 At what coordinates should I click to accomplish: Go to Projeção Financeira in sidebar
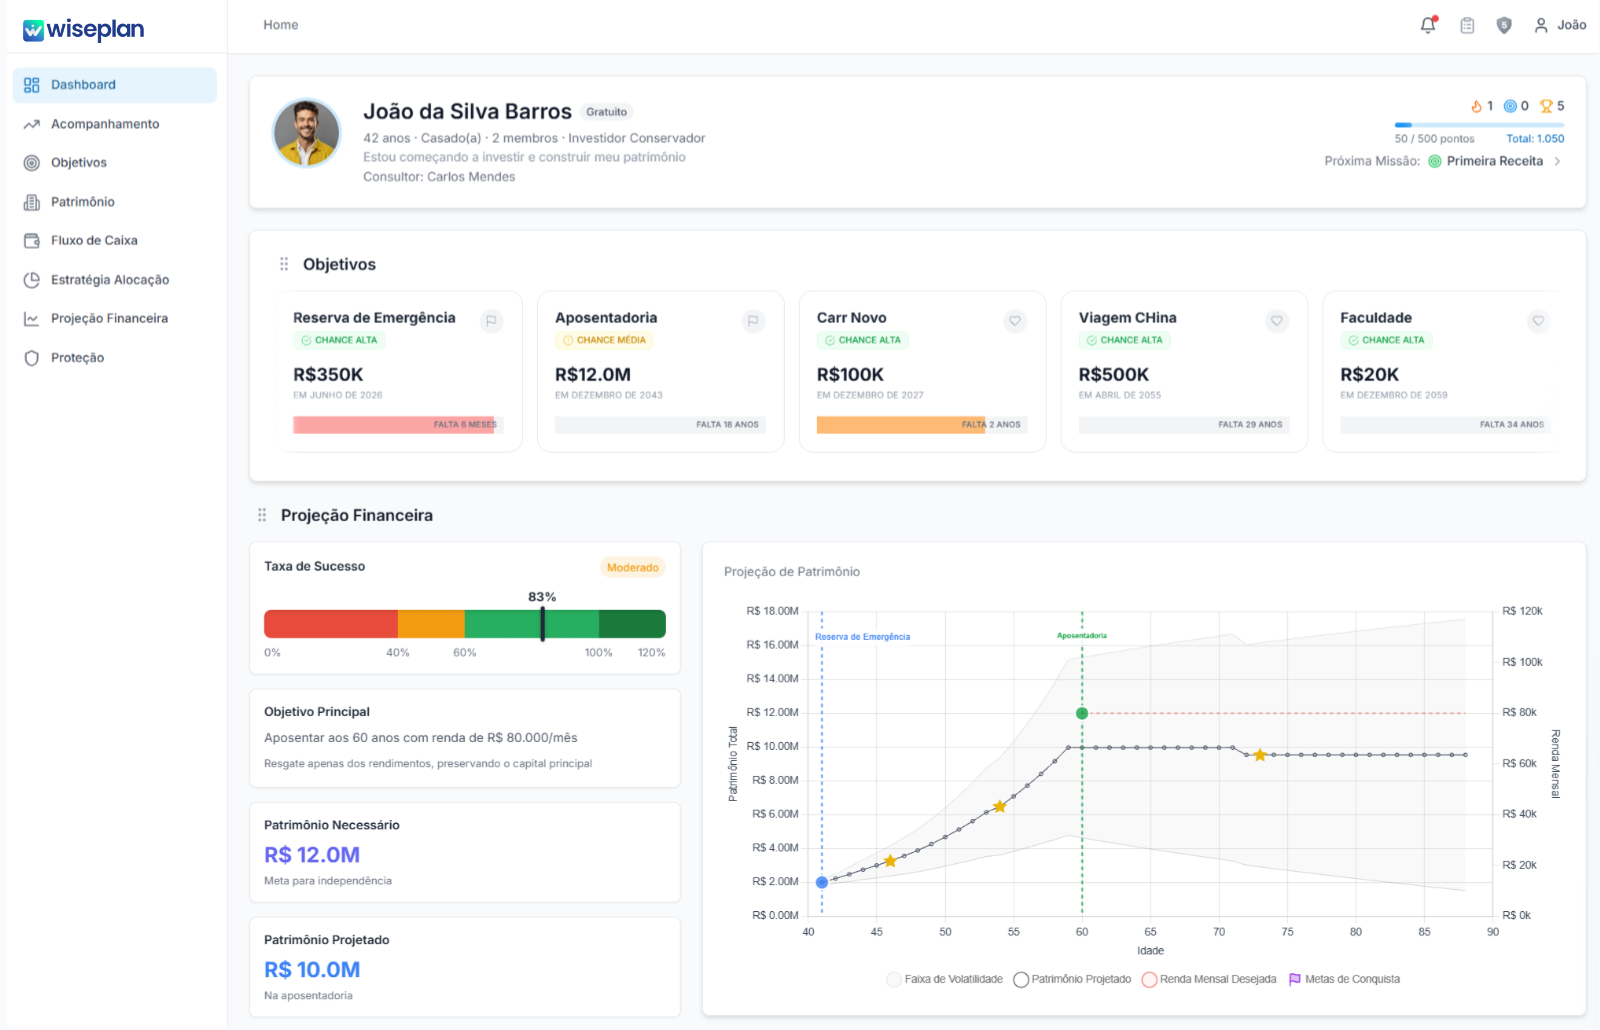[115, 319]
